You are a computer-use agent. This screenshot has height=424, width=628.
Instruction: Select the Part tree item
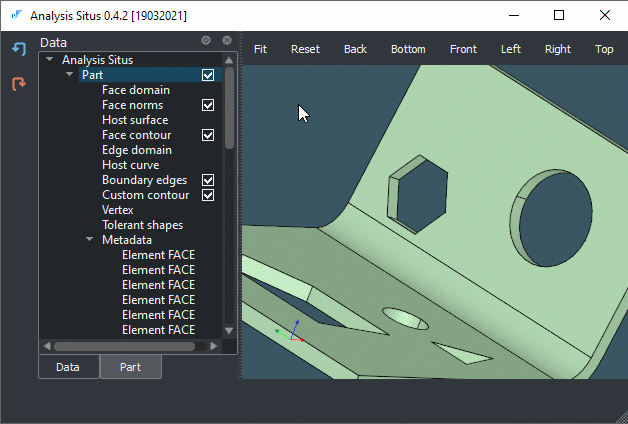(x=93, y=75)
